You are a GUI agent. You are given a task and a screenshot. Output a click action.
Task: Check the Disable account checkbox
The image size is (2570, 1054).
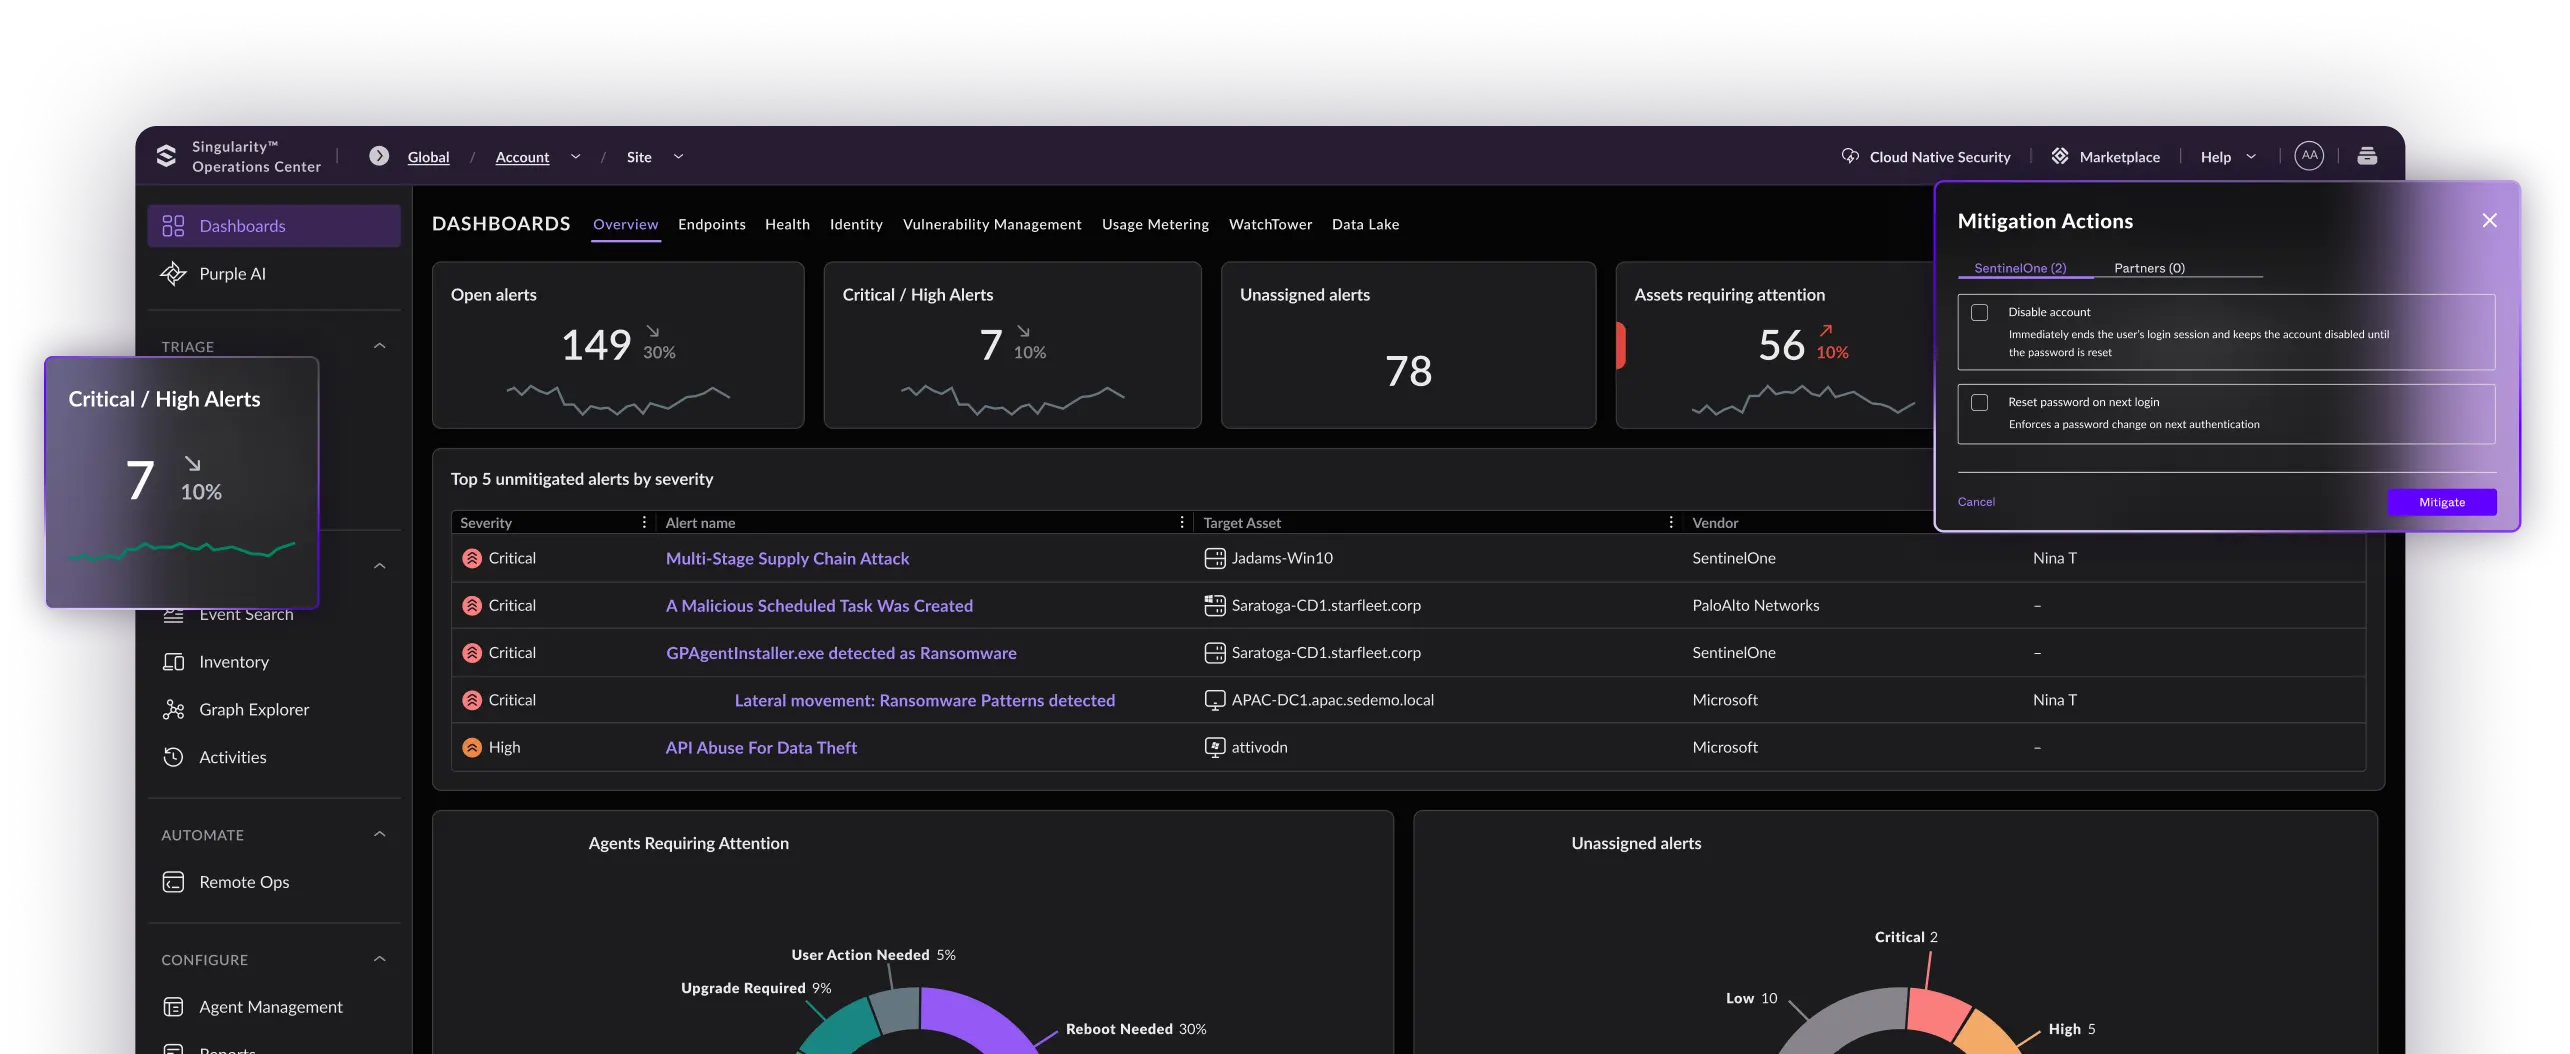(1979, 313)
